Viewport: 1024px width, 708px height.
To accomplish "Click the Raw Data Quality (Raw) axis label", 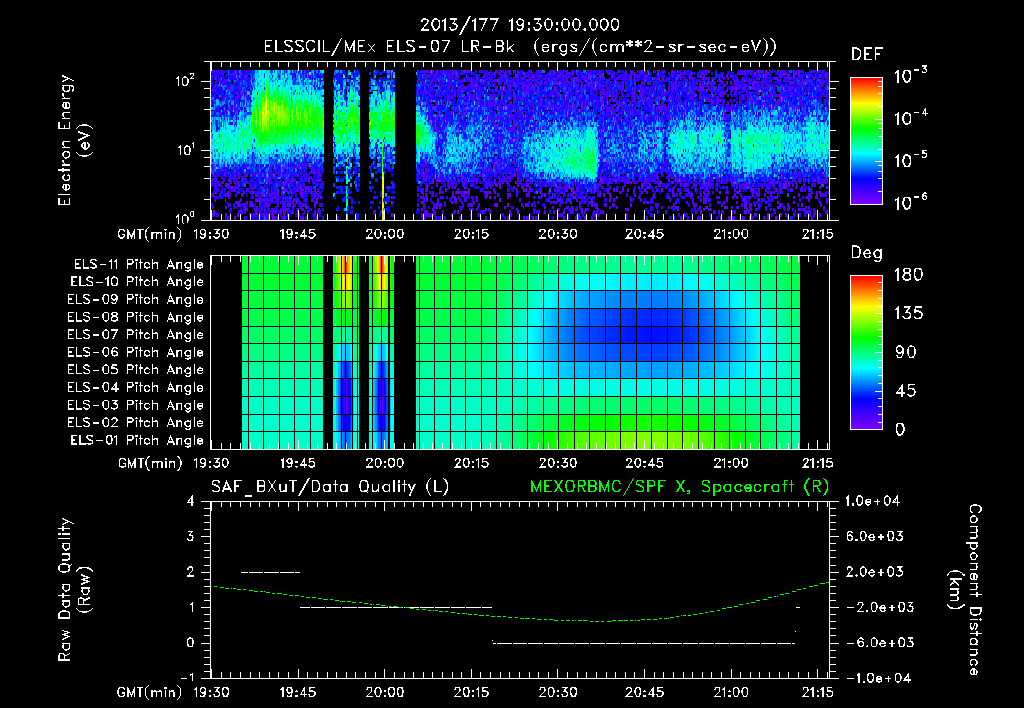I will (x=74, y=590).
